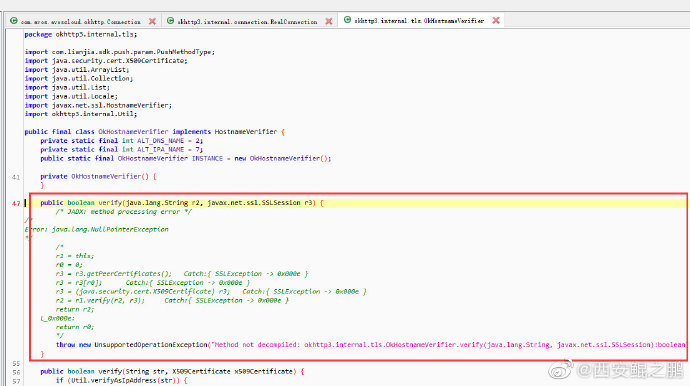Click the class declaration OkHostnameVerifier line
This screenshot has width=690, height=386.
154,132
